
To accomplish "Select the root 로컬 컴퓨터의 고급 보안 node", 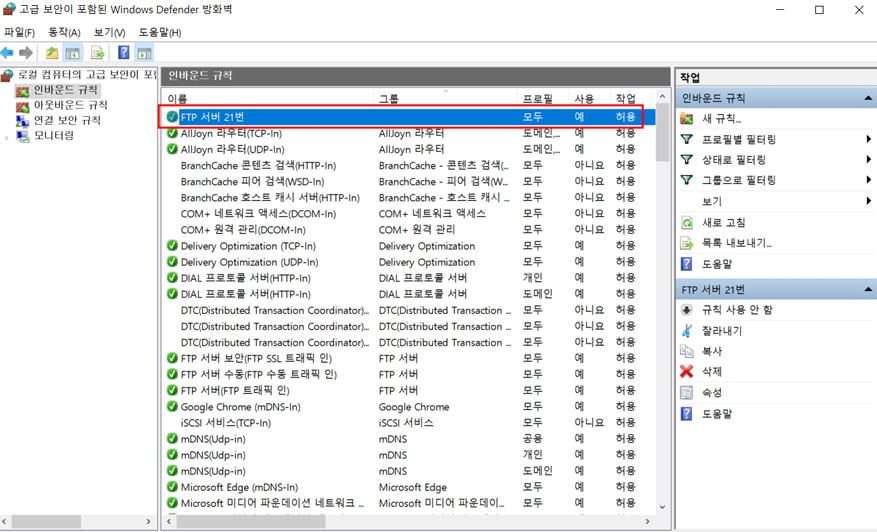I will coord(87,74).
